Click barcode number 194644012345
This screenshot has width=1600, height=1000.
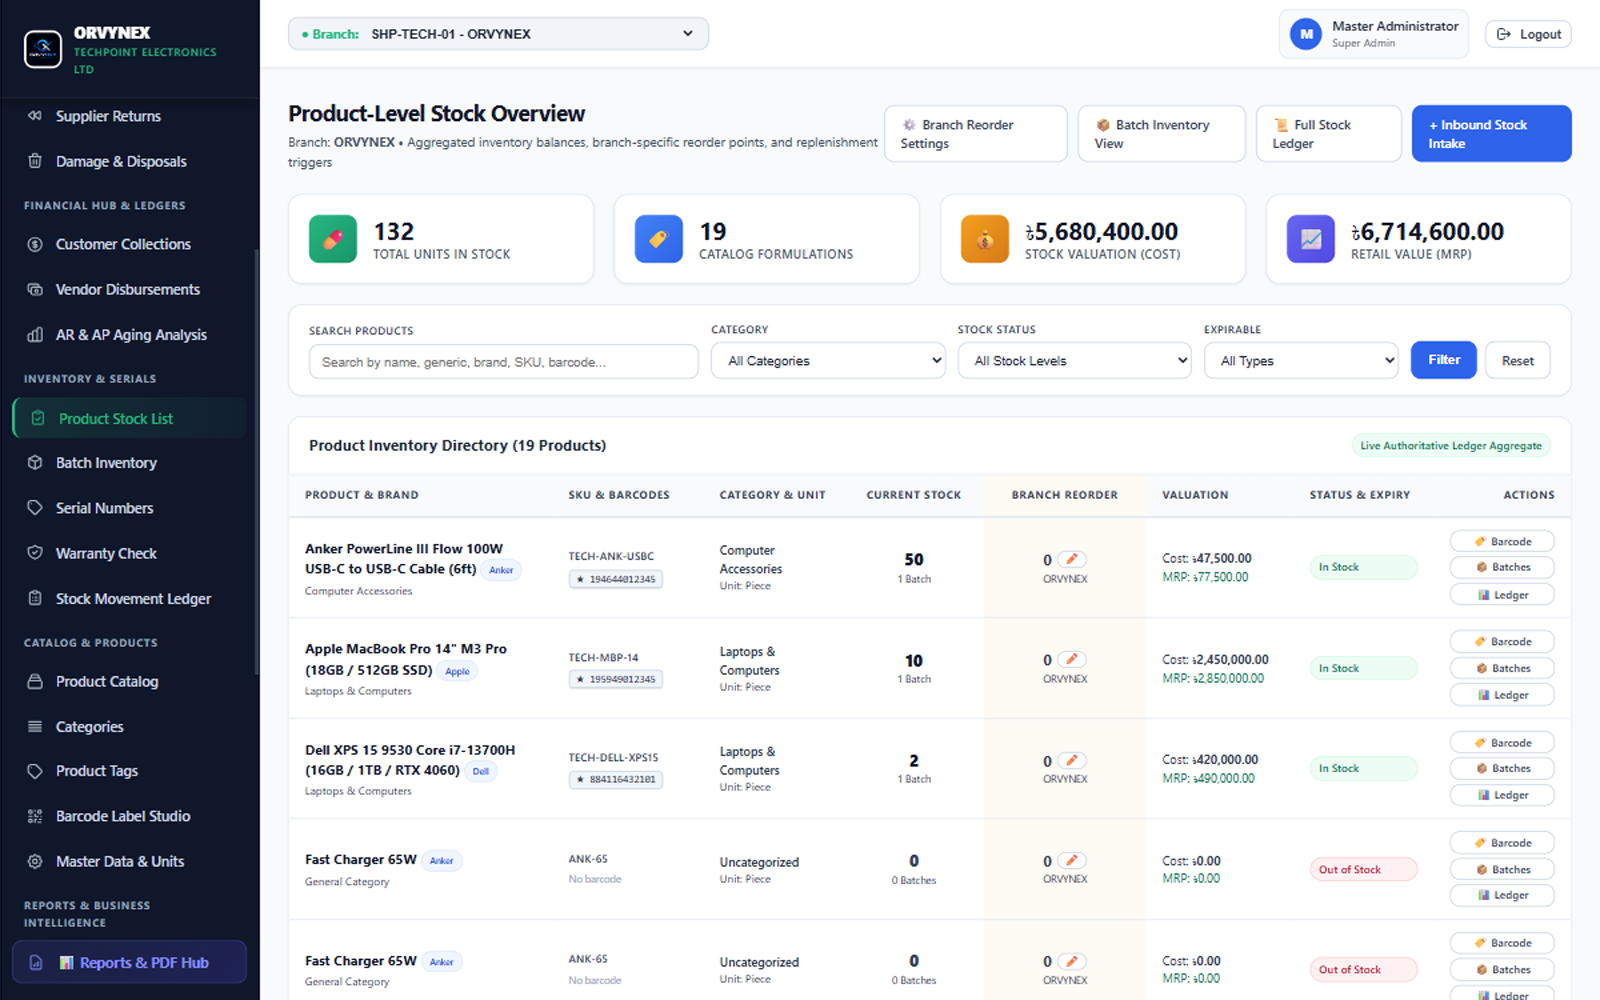coord(616,579)
